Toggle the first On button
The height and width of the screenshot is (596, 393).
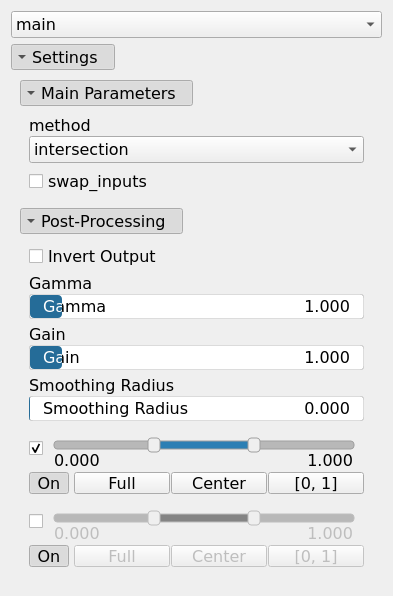pos(49,483)
